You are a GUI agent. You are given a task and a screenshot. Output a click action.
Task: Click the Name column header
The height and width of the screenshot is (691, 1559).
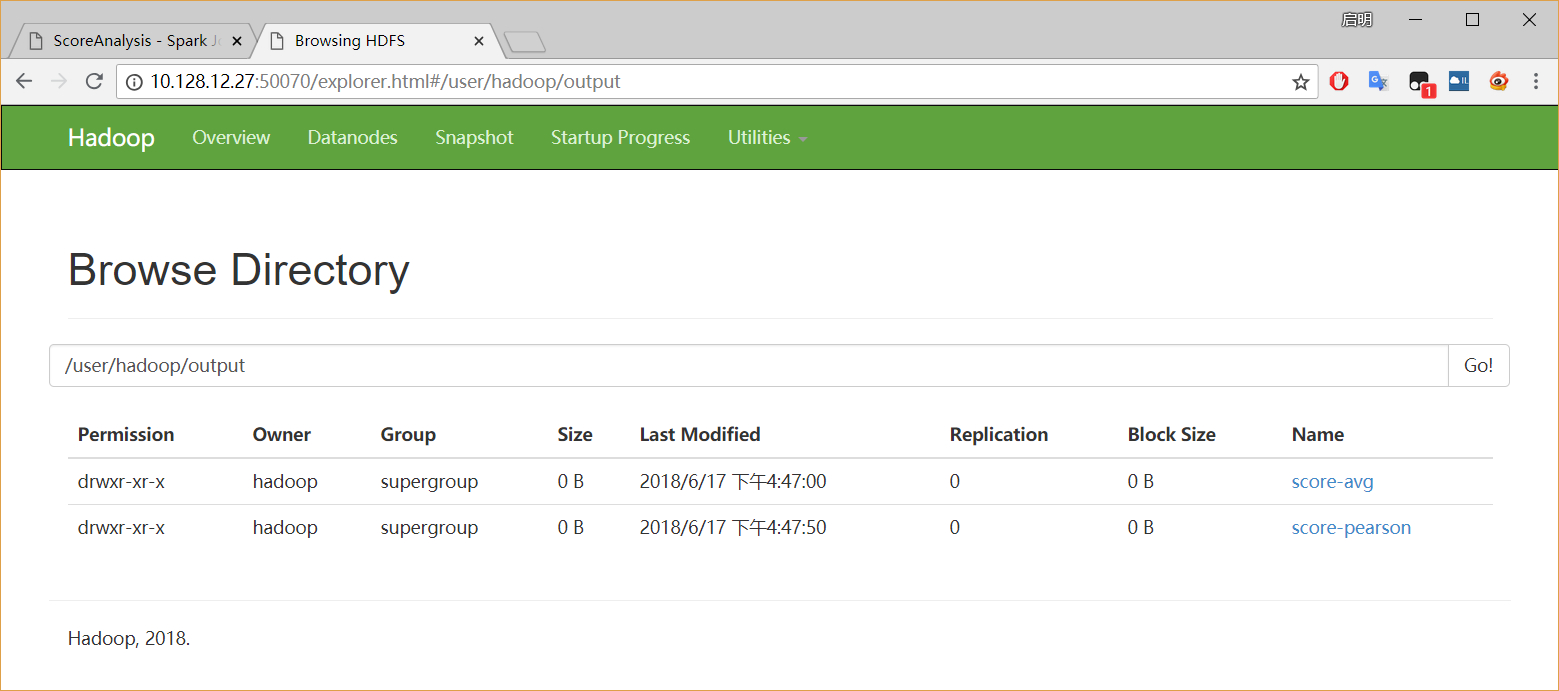point(1318,434)
